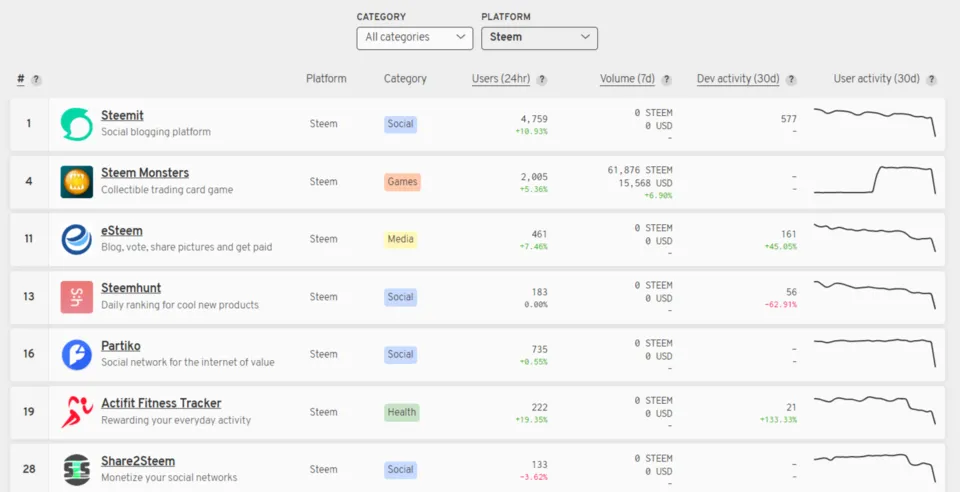Click help icon beside Dev activity (30d)
960x492 pixels.
pos(791,80)
